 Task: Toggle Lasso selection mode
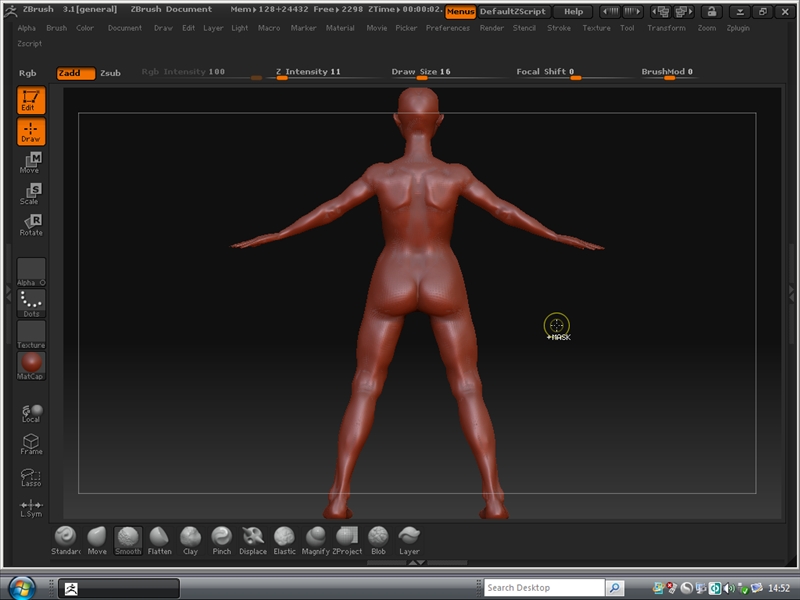point(31,478)
